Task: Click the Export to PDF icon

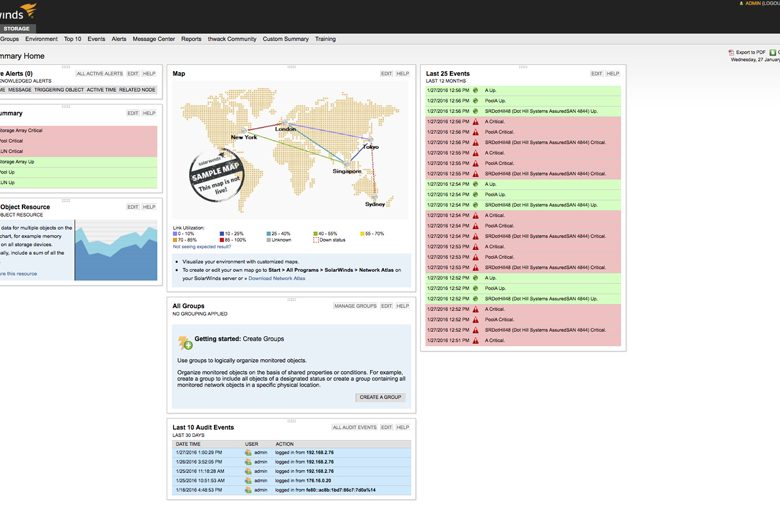Action: (x=731, y=52)
